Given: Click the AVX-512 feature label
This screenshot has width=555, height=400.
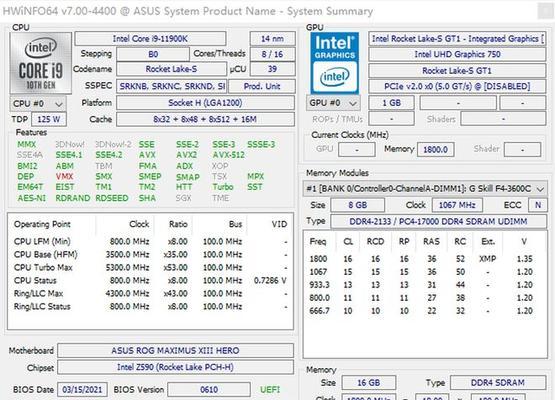Looking at the screenshot, I should click(228, 155).
